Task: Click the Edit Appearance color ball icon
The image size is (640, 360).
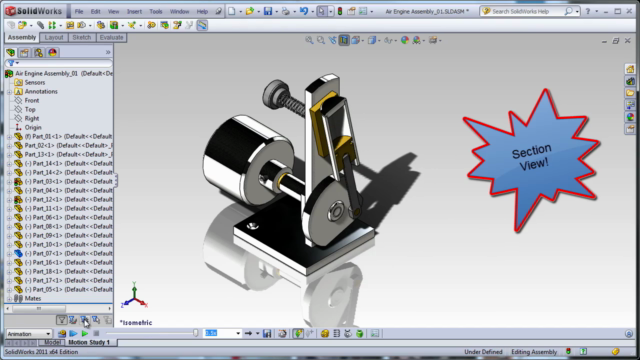Action: pyautogui.click(x=404, y=40)
